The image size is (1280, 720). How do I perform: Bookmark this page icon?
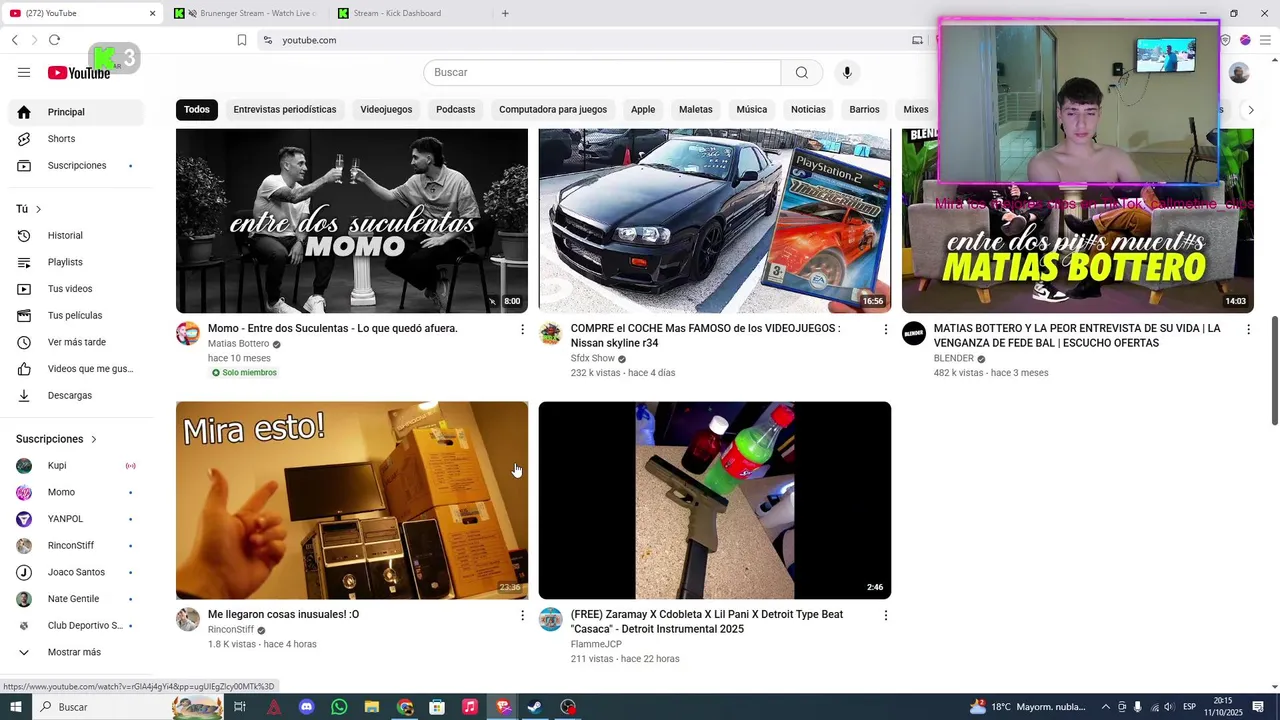(242, 40)
